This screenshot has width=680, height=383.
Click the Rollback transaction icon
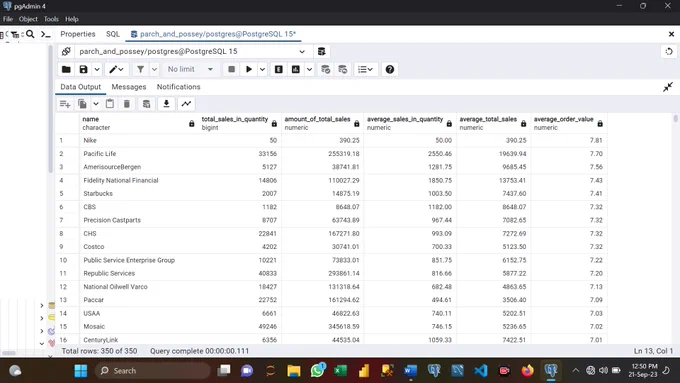pos(343,69)
